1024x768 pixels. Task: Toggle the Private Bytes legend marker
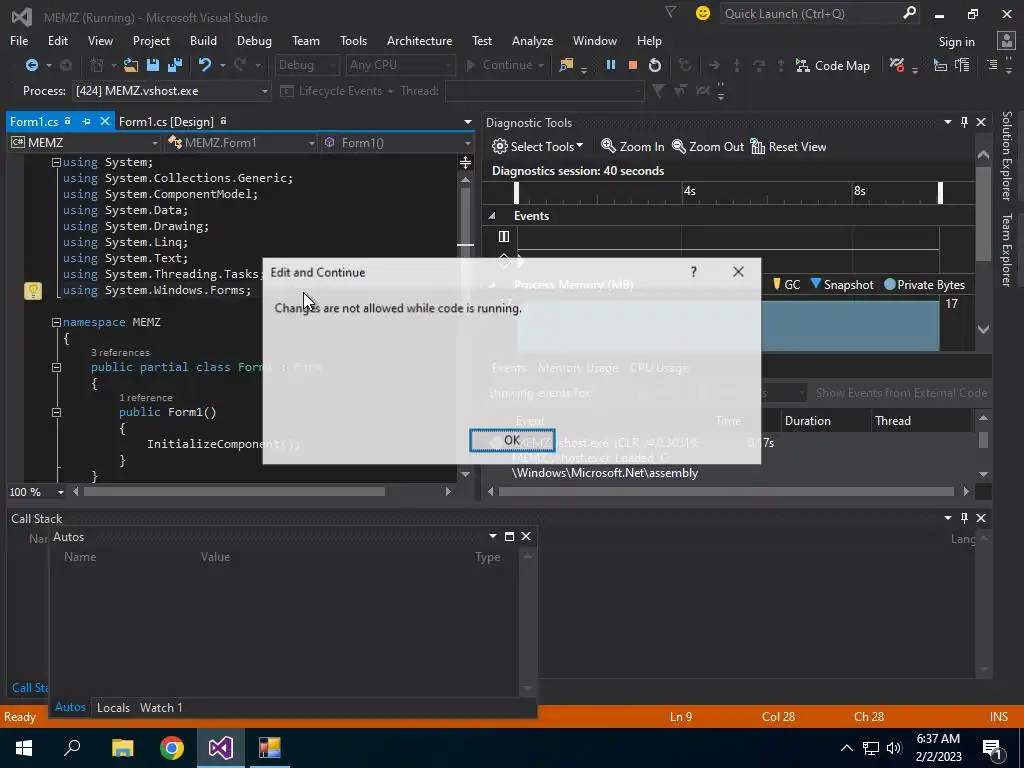[889, 285]
